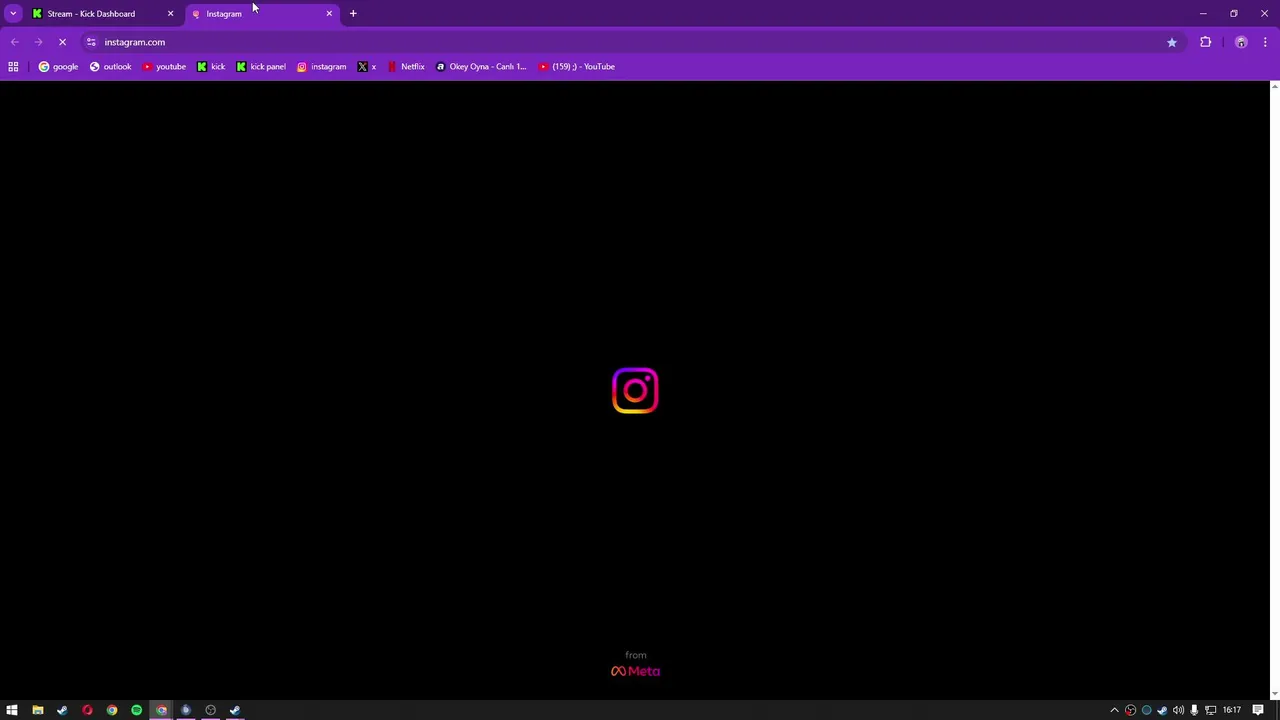Image resolution: width=1280 pixels, height=720 pixels.
Task: Open the notification center icon
Action: pyautogui.click(x=1259, y=710)
